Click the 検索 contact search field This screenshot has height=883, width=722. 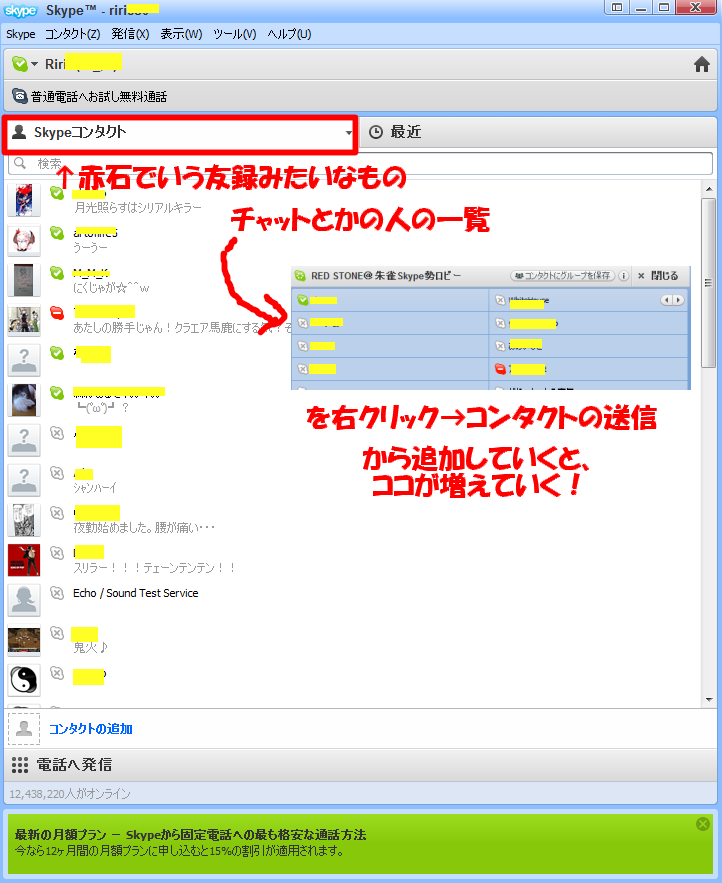pos(360,163)
